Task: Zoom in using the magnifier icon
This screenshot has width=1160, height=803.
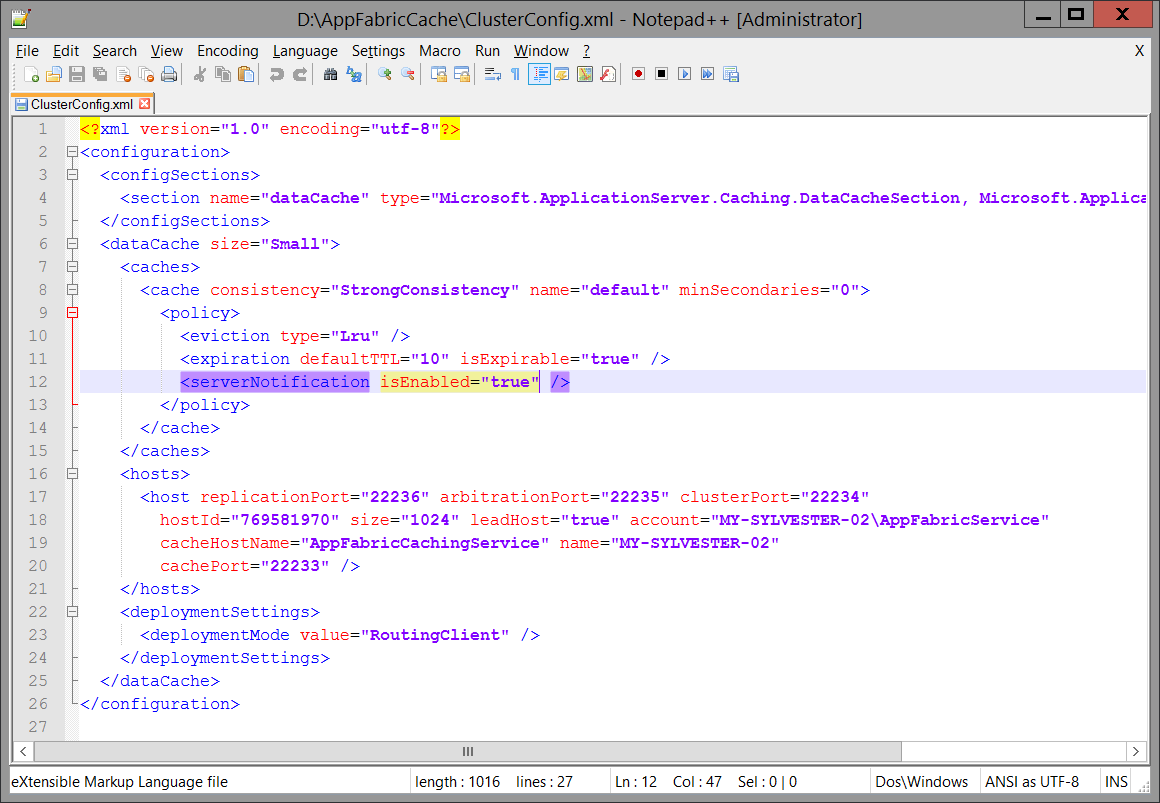Action: [387, 73]
